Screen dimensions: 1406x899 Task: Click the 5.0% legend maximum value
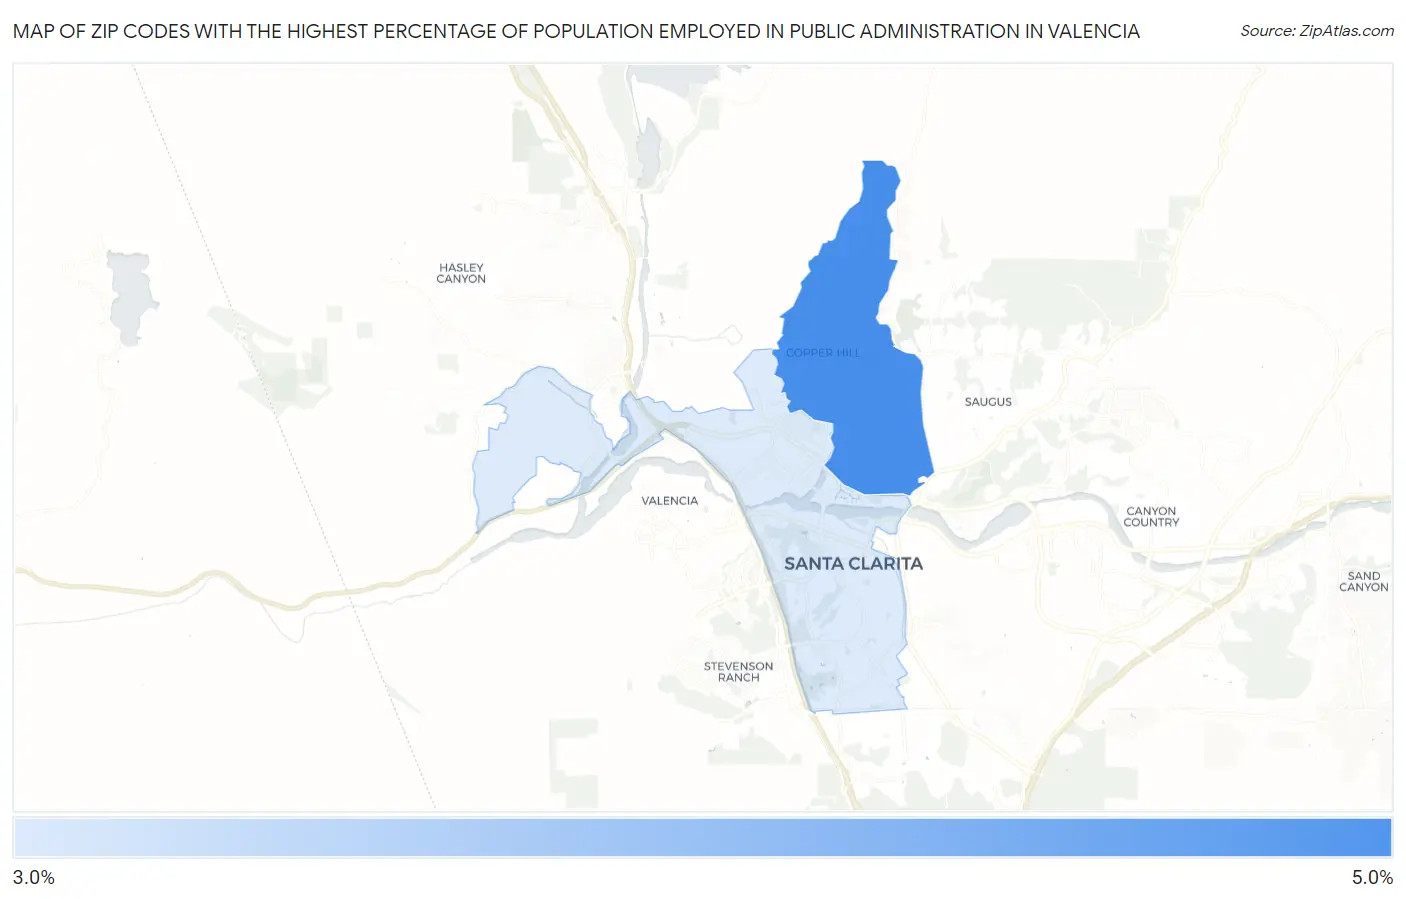point(1372,878)
